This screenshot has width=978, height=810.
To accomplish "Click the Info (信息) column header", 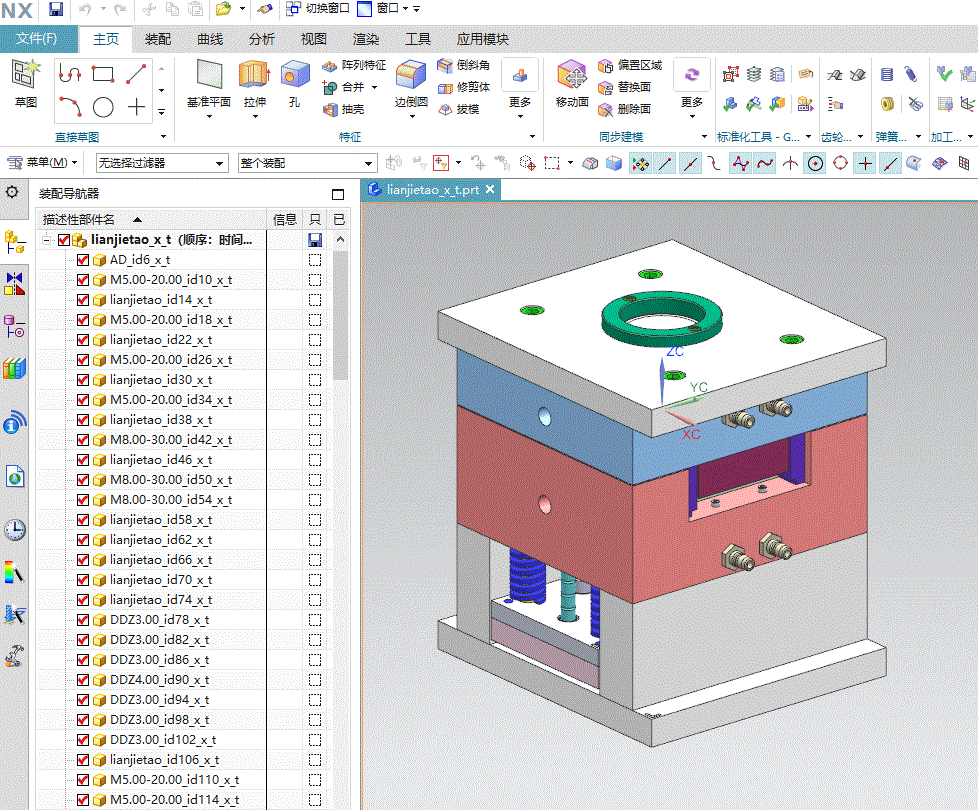I will 284,219.
